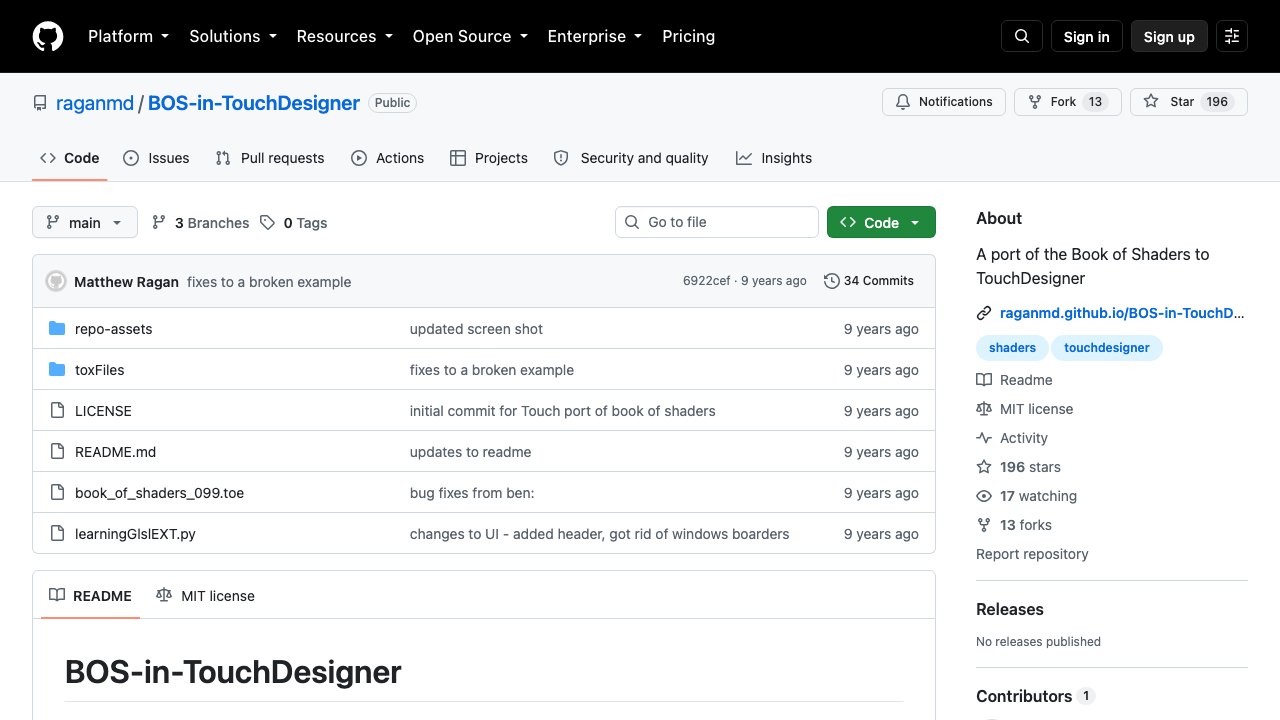Click the Sign in button

[1087, 36]
